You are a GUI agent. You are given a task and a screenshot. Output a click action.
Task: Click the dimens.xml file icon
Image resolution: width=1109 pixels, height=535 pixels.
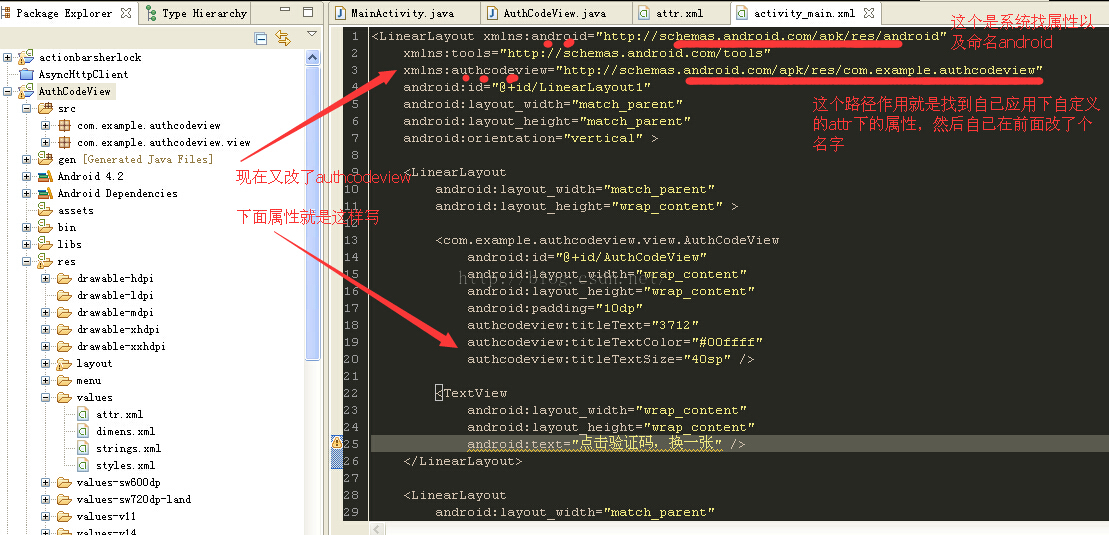[83, 431]
